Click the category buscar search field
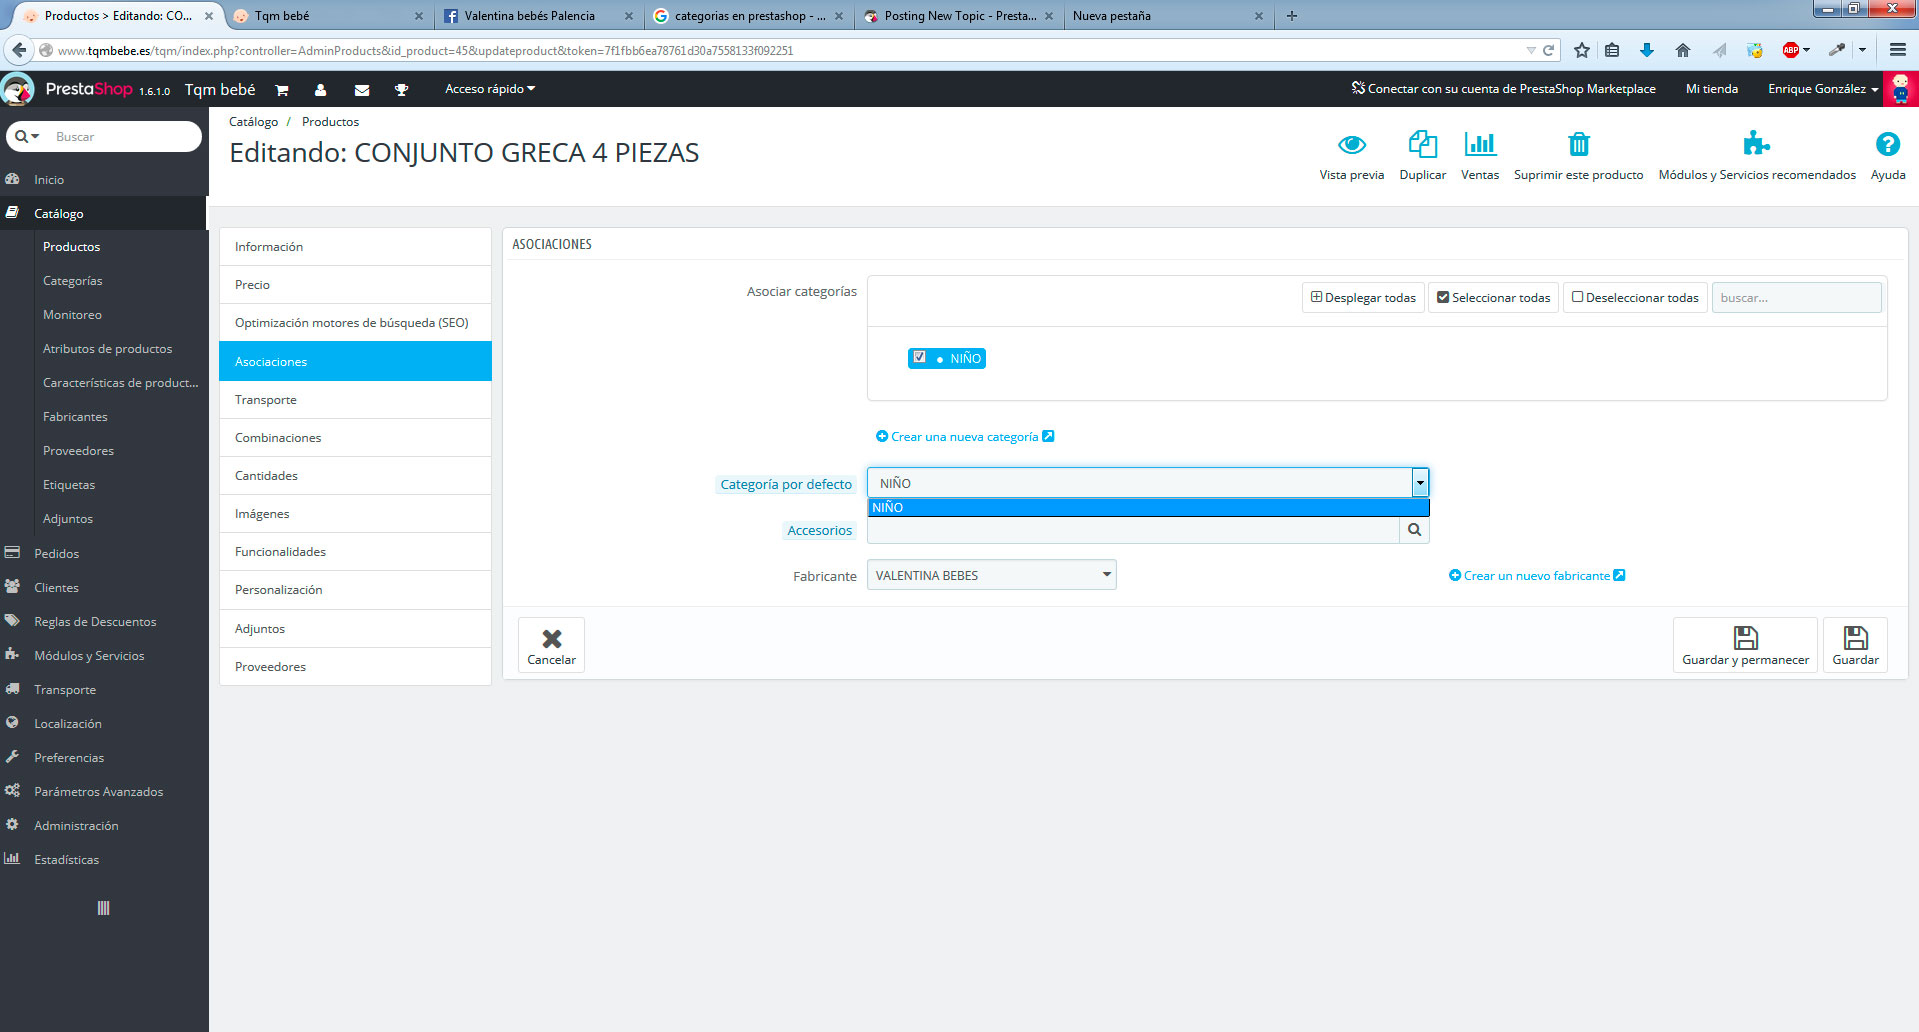This screenshot has width=1919, height=1032. coord(1796,298)
